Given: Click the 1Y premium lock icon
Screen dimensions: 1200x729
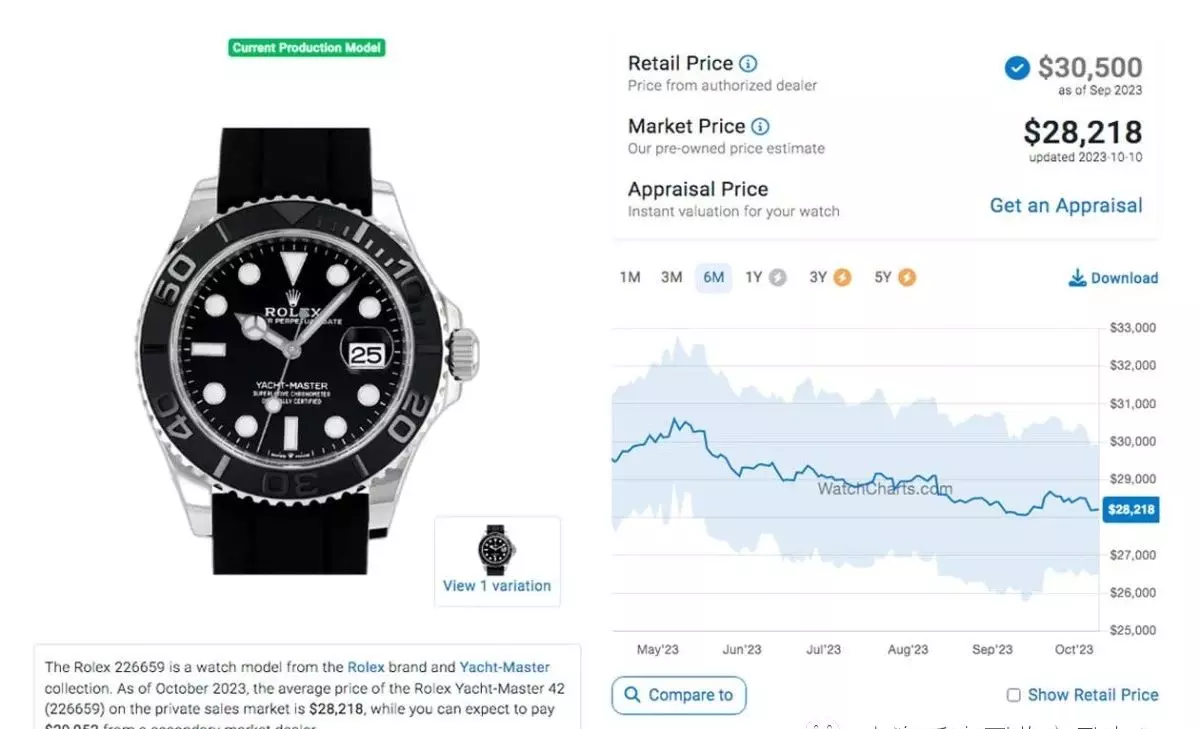Looking at the screenshot, I should (x=778, y=278).
